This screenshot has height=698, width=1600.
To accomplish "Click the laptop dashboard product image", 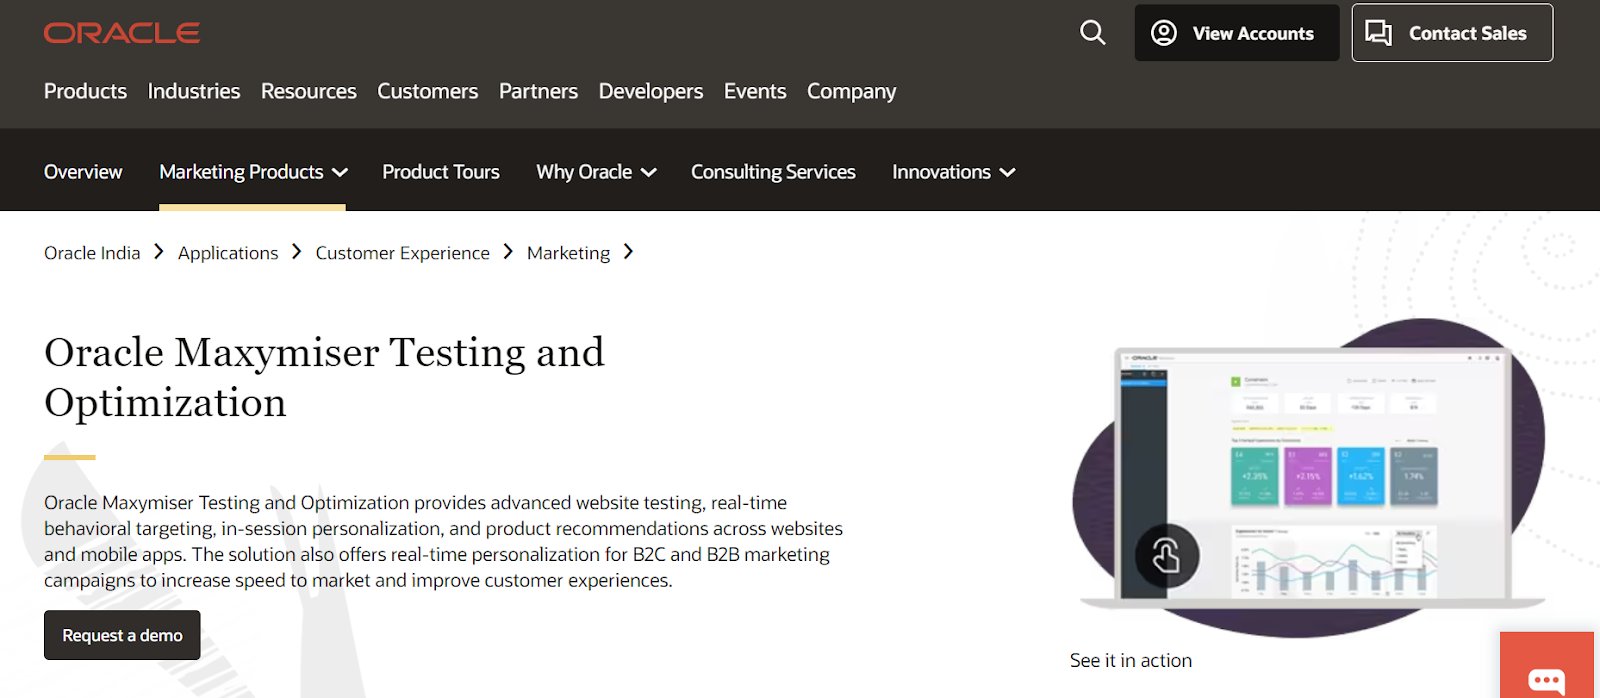I will tap(1310, 478).
